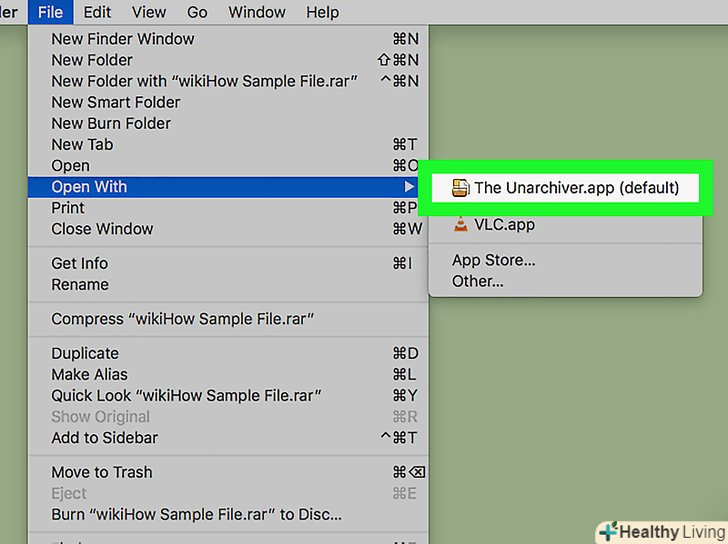Select Quick Look "wikiHow Sample File.rar"

click(193, 395)
